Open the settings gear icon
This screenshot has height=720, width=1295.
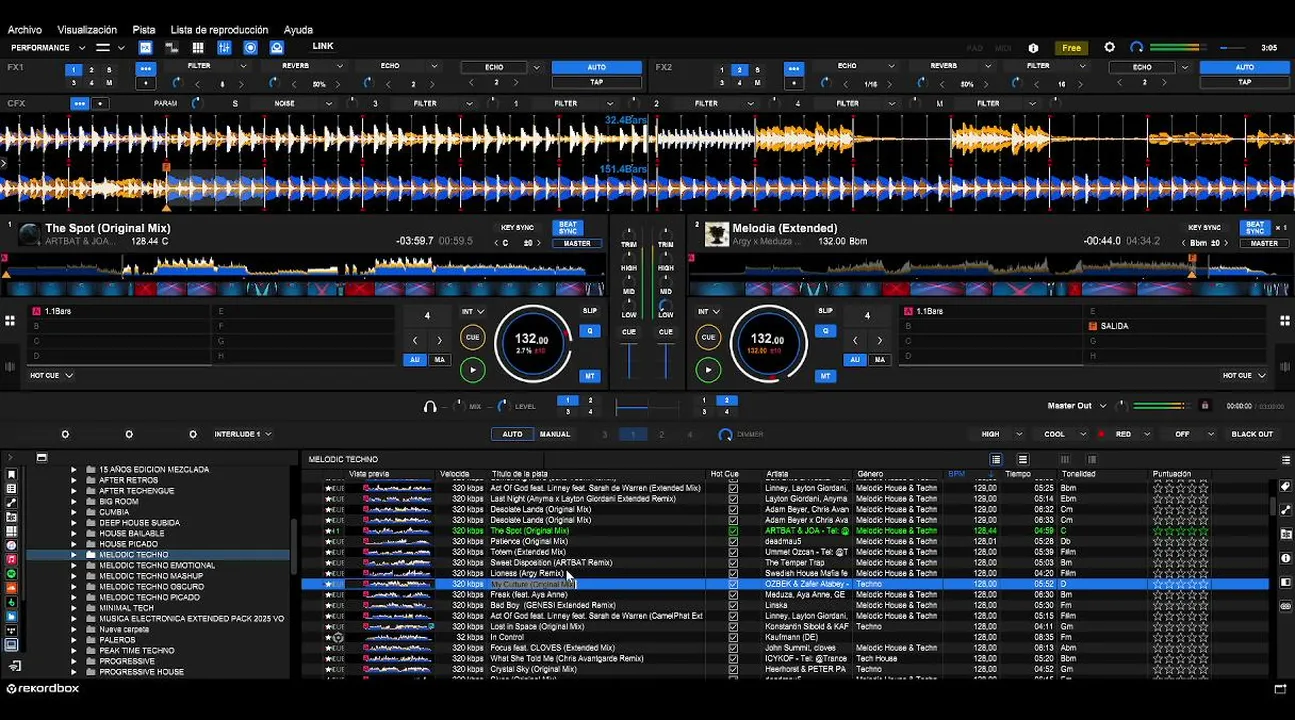pos(1109,47)
